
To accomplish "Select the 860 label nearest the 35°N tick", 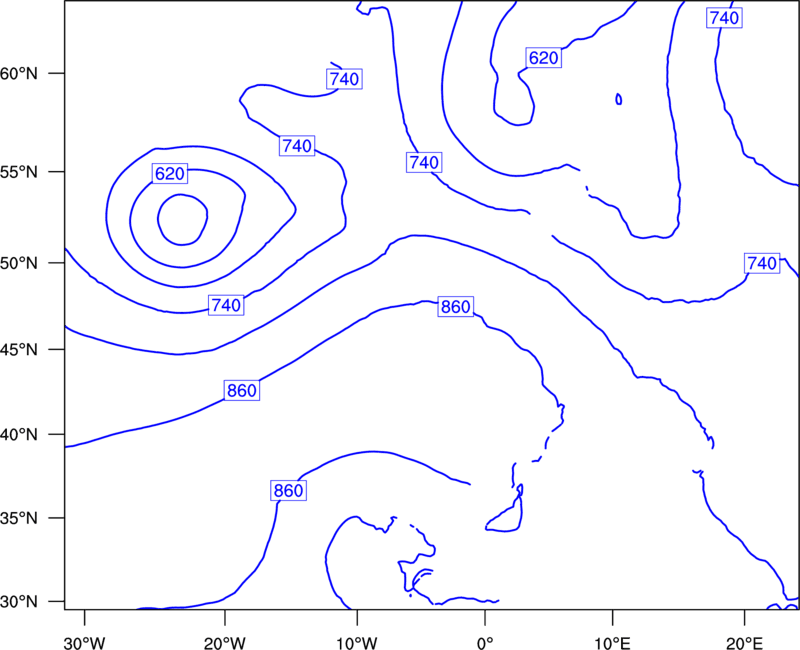I will (289, 490).
